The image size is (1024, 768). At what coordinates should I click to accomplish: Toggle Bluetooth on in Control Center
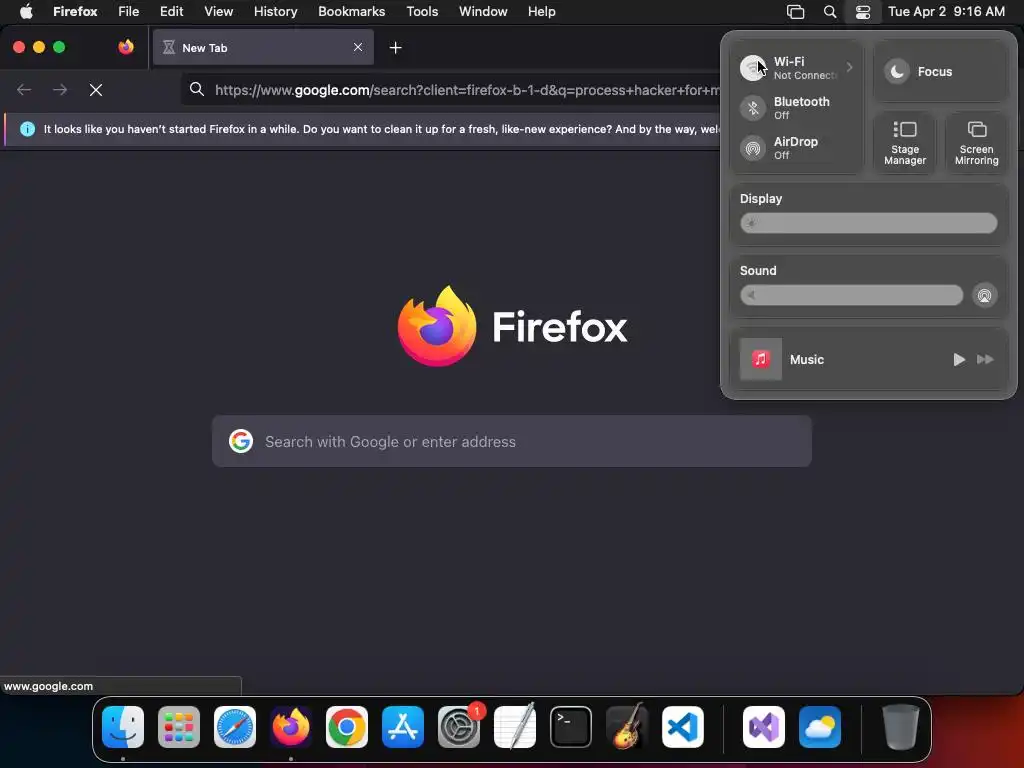point(753,108)
